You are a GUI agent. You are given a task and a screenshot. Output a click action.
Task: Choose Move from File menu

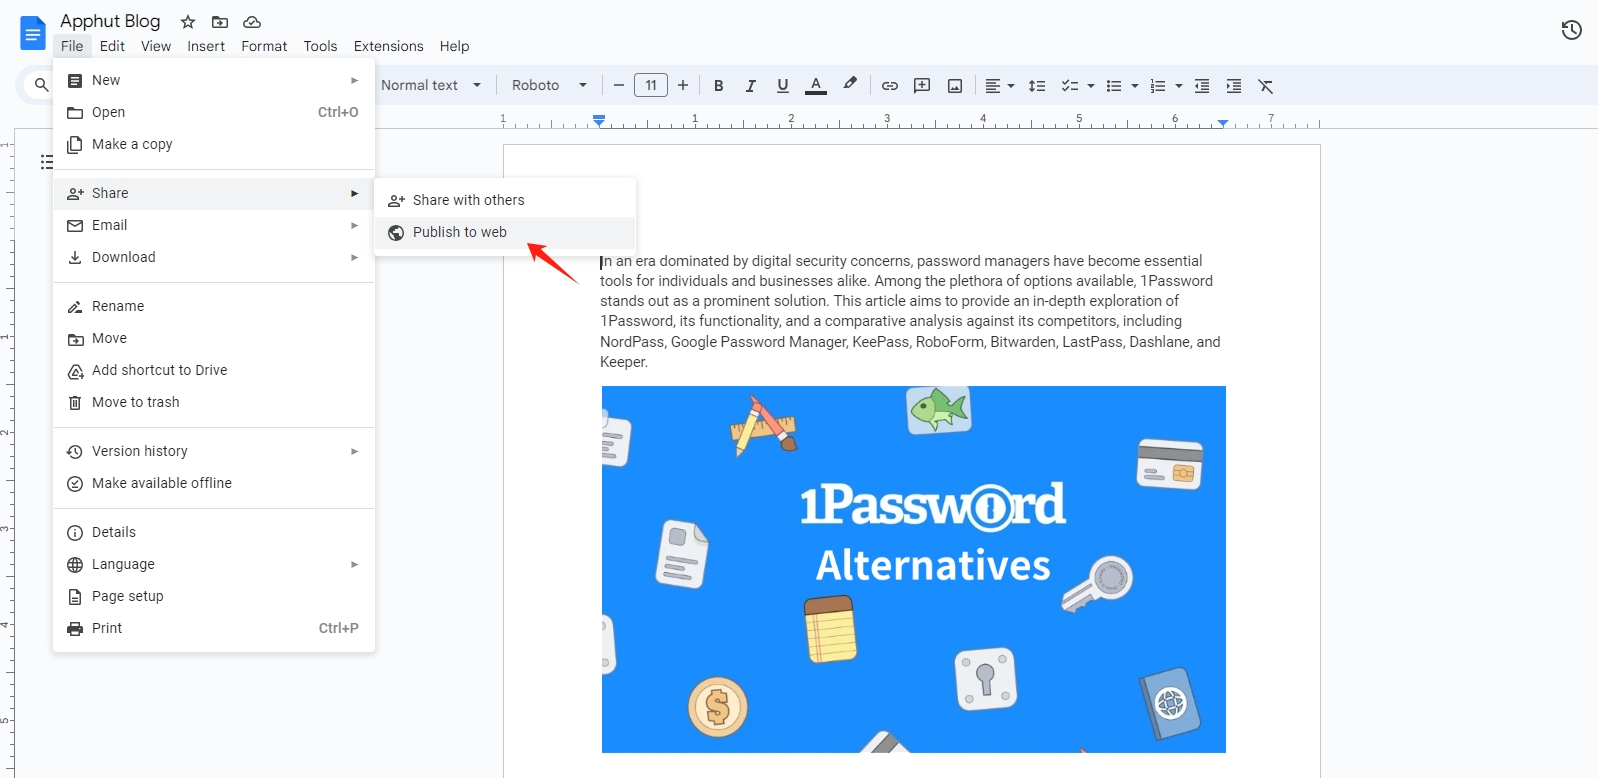214,338
